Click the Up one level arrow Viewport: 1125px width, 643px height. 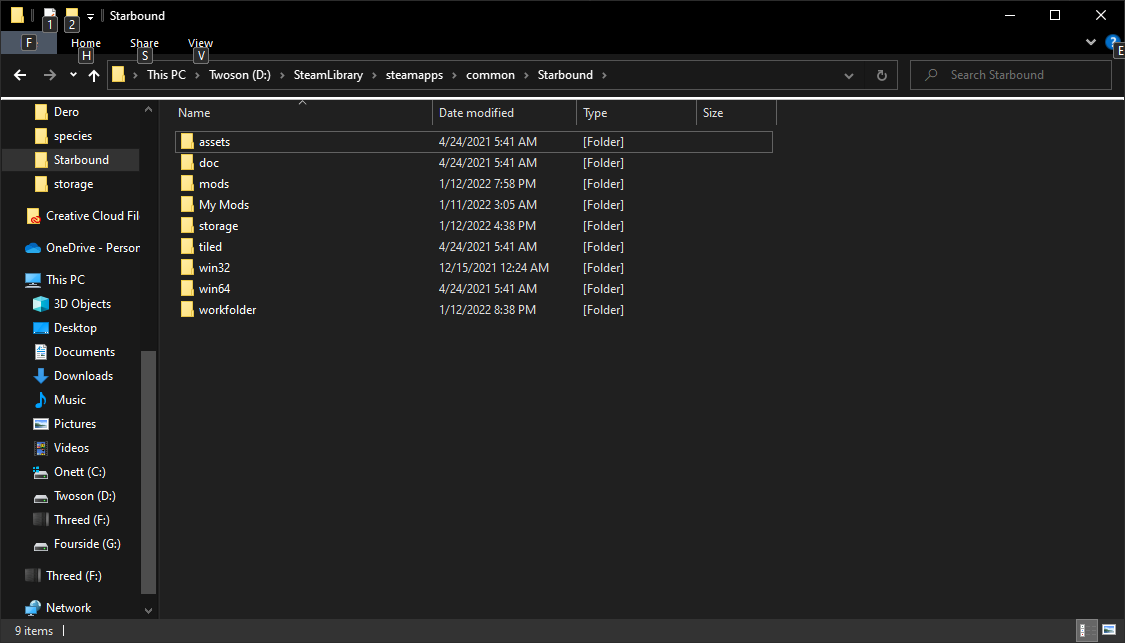[94, 75]
